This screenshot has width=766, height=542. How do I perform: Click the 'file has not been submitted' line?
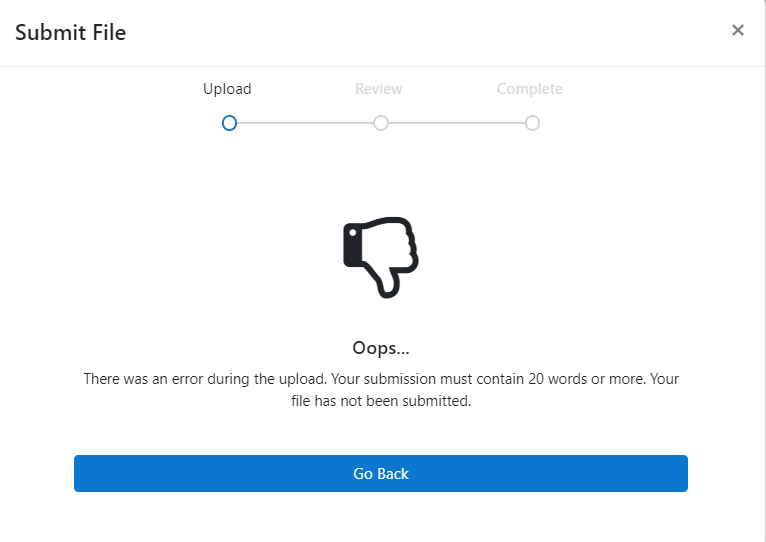[381, 401]
